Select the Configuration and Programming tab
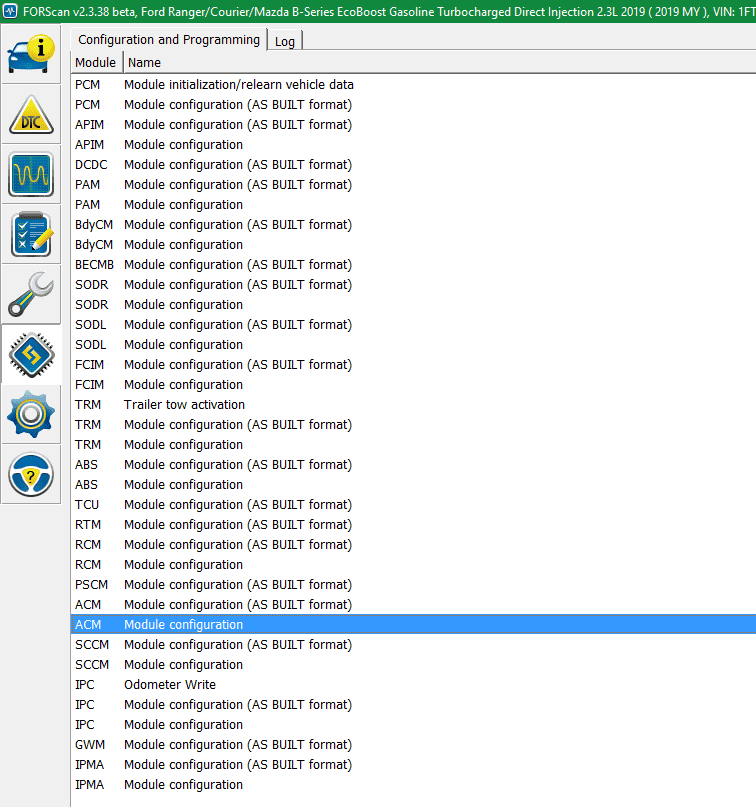The width and height of the screenshot is (756, 807). point(169,40)
